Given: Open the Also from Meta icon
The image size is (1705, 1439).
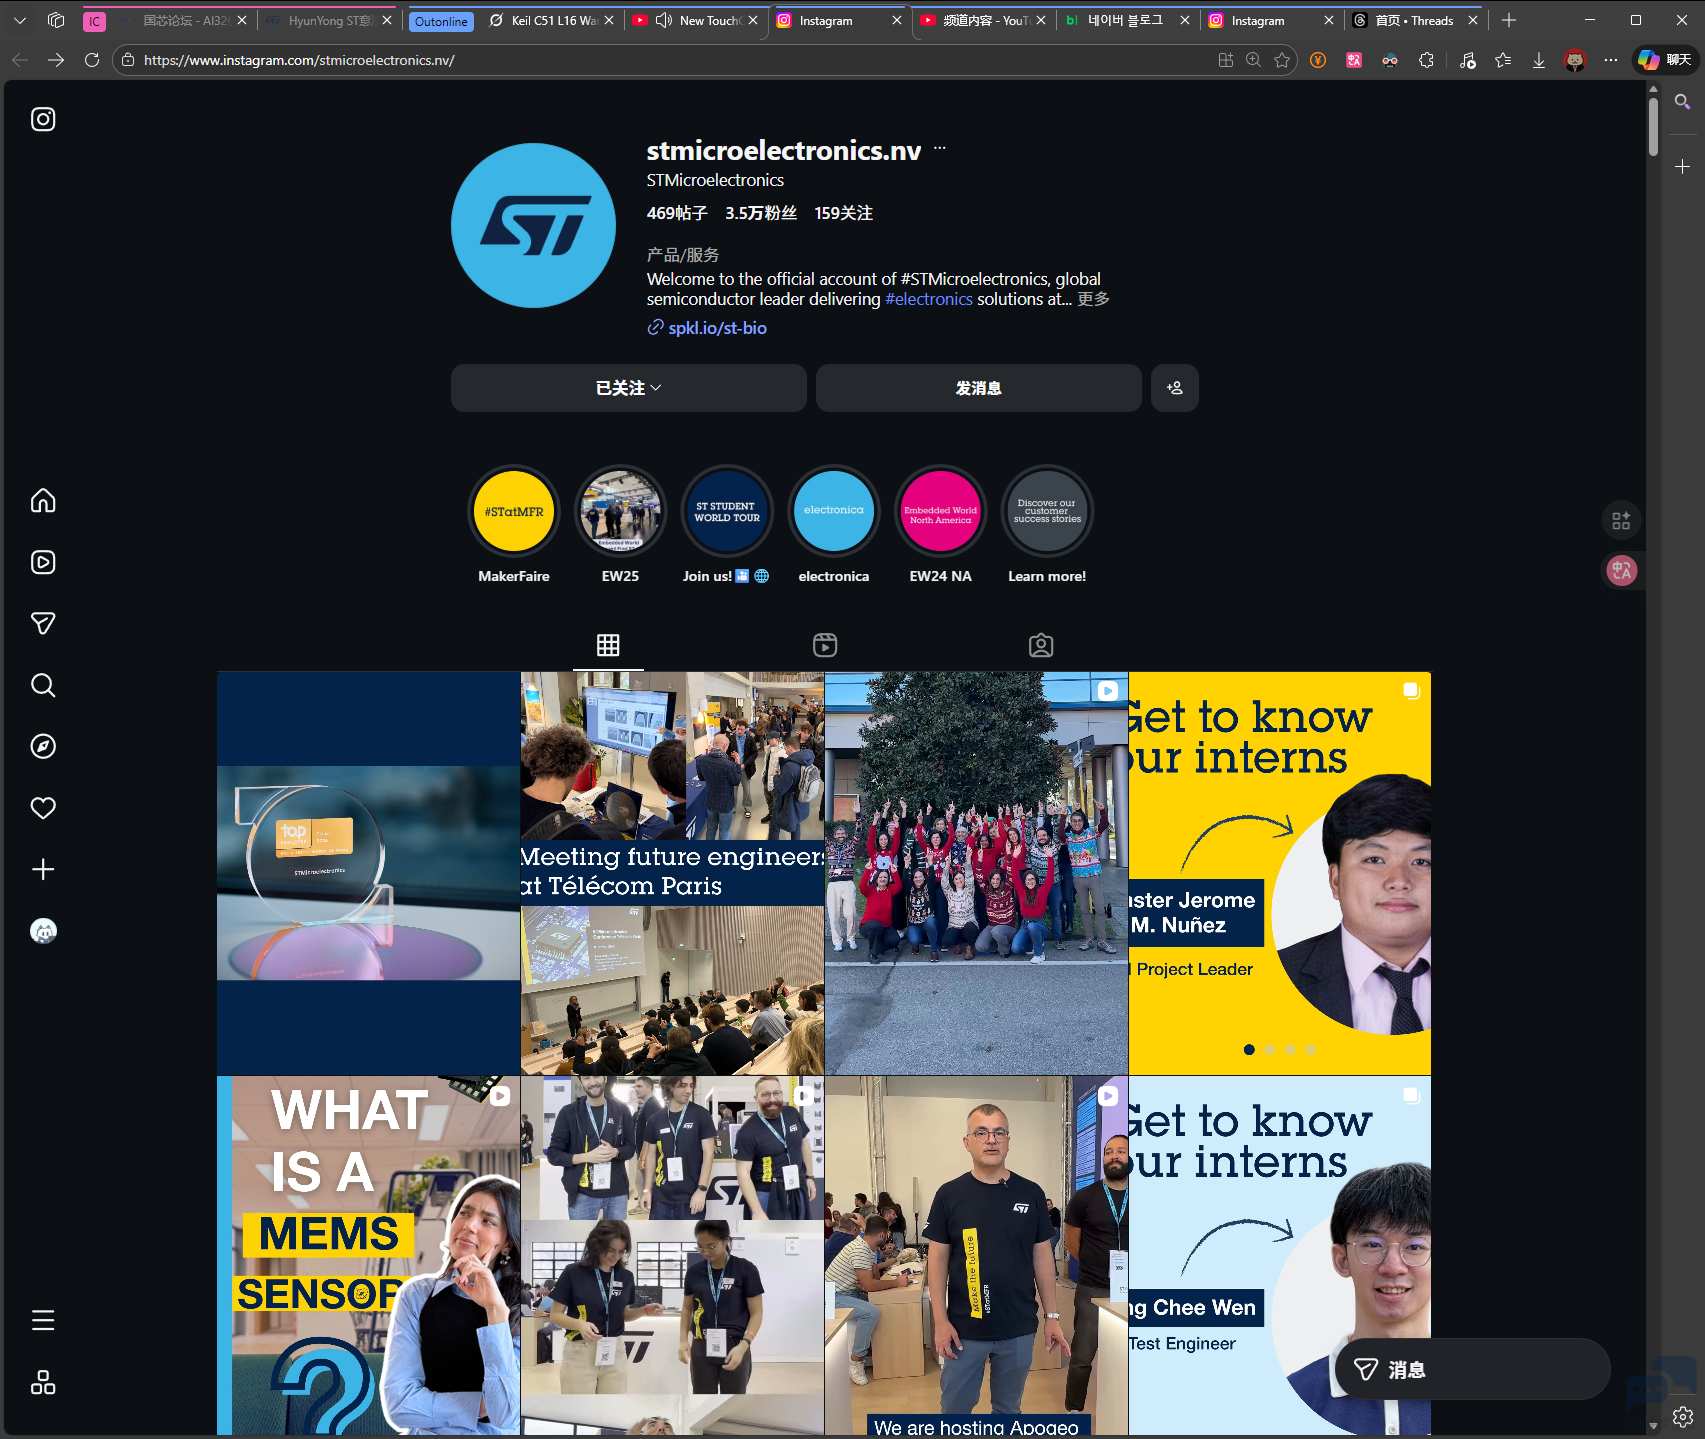Looking at the screenshot, I should coord(43,1382).
